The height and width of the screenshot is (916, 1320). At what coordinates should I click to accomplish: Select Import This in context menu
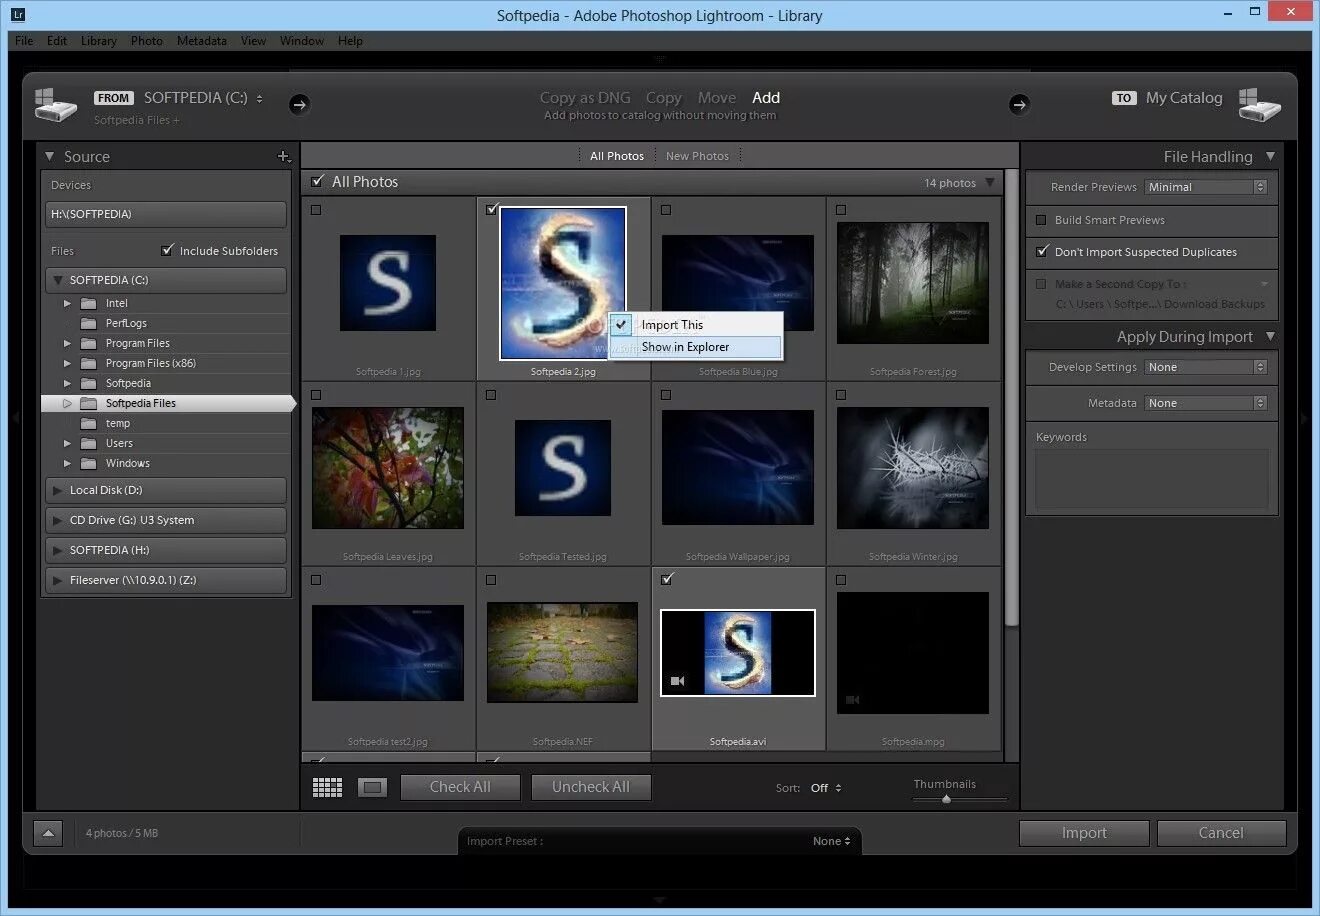[x=696, y=325]
